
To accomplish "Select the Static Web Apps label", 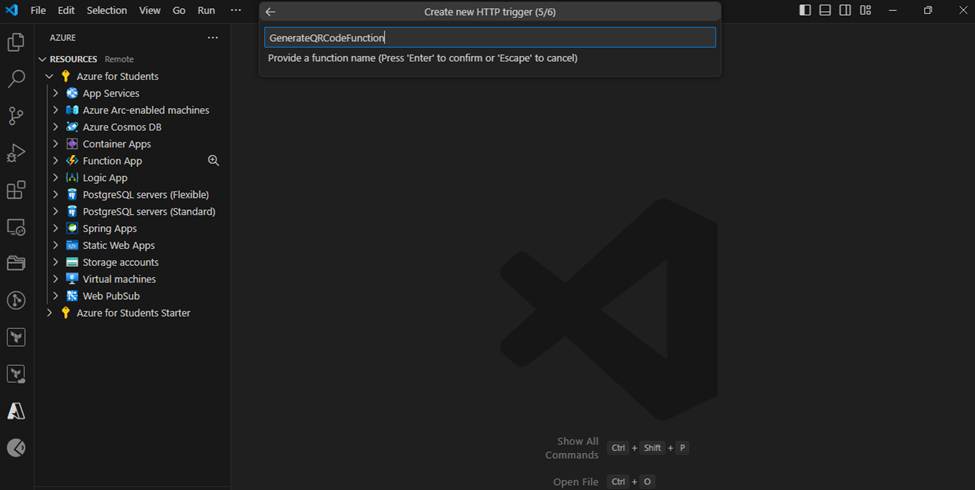I will [119, 246].
